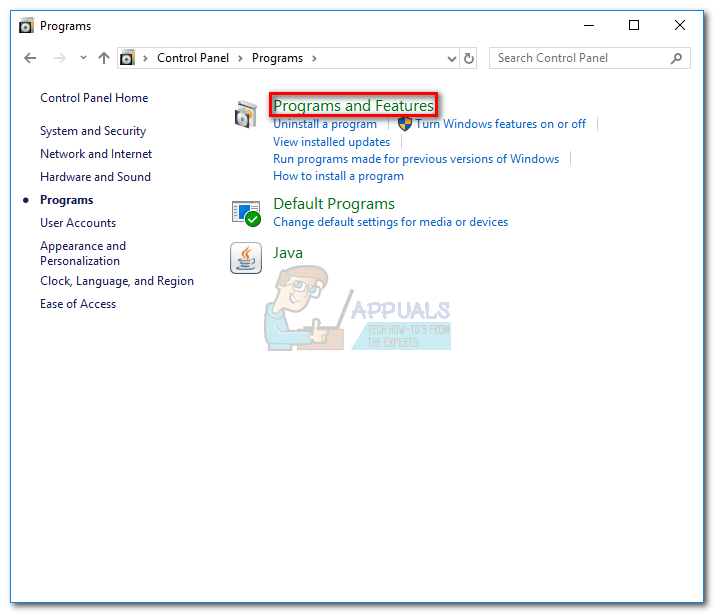Close the Programs window
Screen dimensions: 715x614
click(x=679, y=25)
